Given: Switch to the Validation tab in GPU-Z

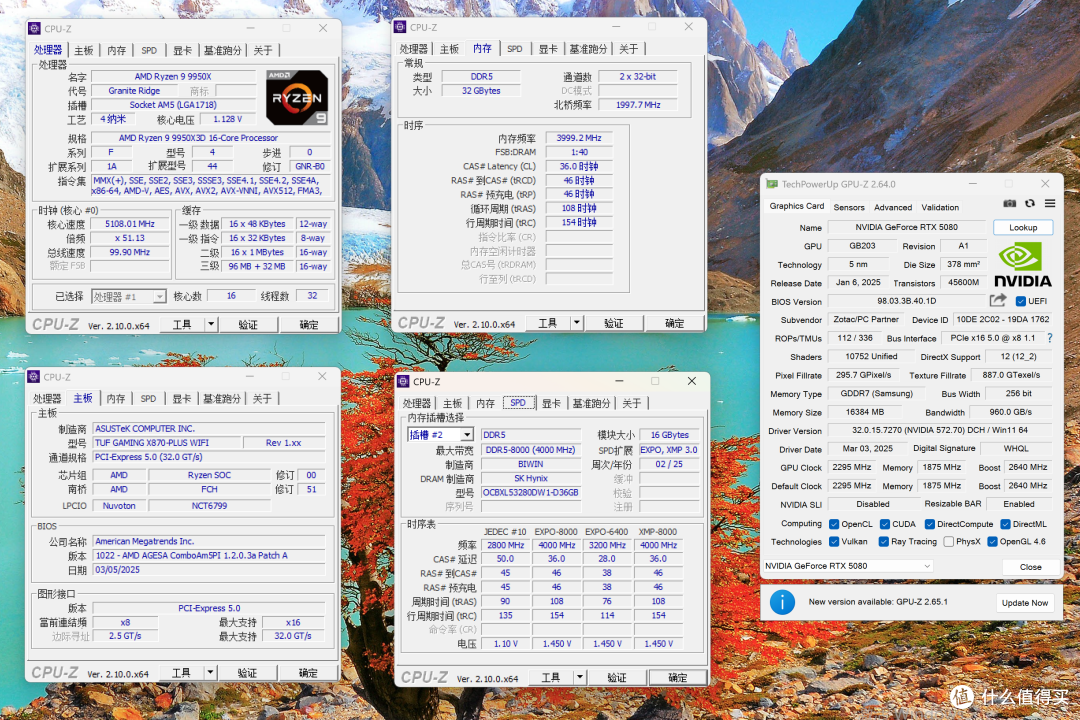Looking at the screenshot, I should (x=940, y=207).
